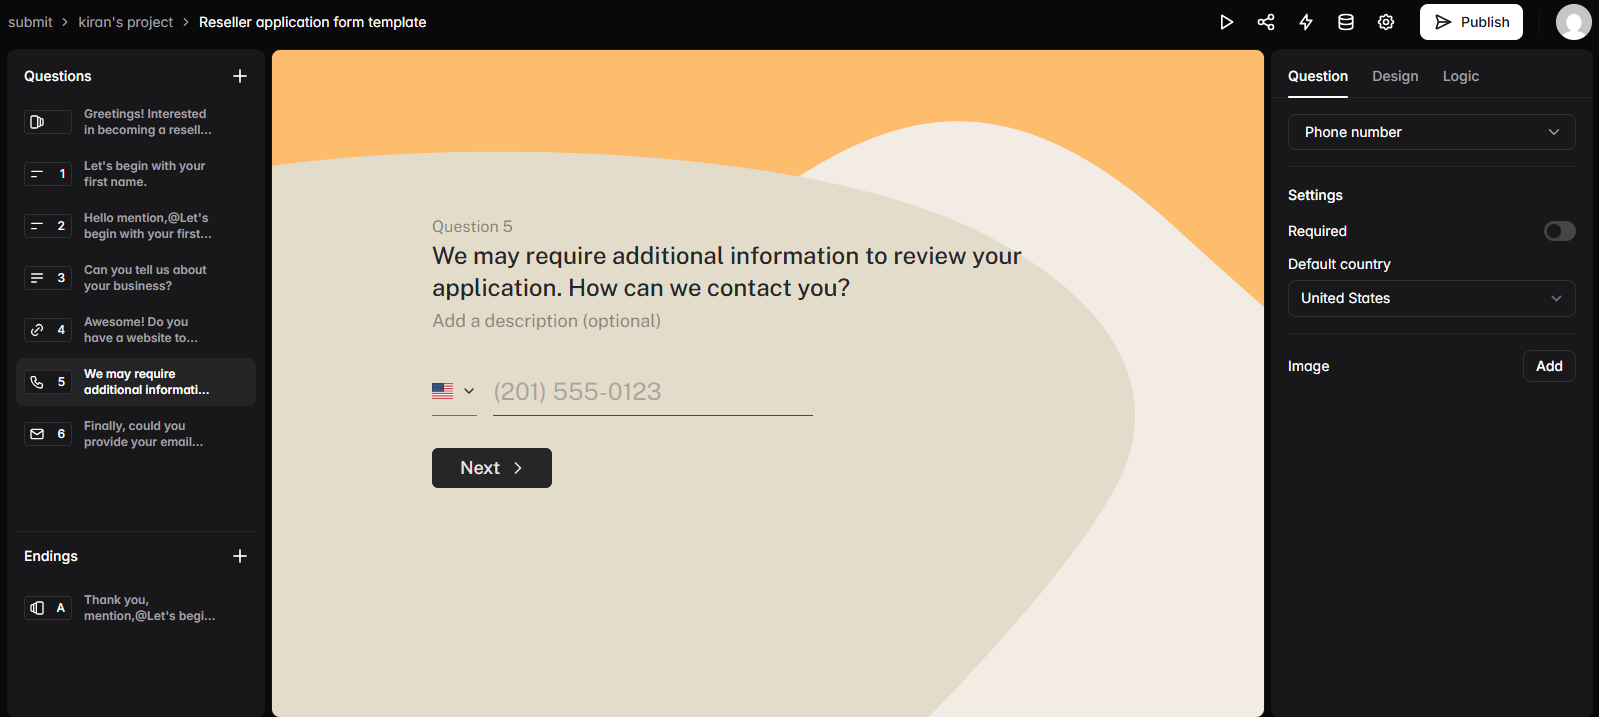
Task: Click the user profile avatar
Action: tap(1573, 22)
